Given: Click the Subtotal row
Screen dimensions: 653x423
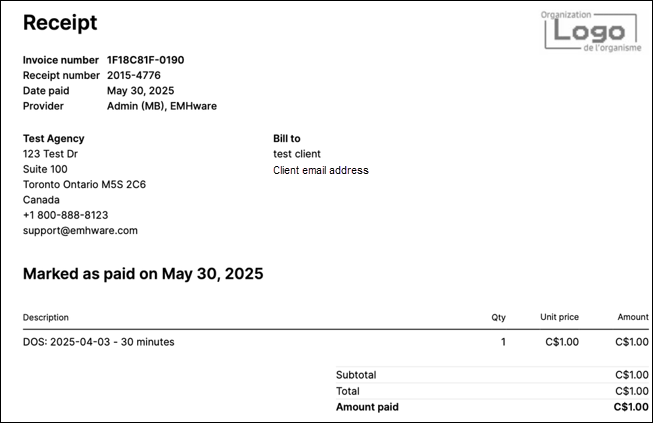Looking at the screenshot, I should [492, 375].
